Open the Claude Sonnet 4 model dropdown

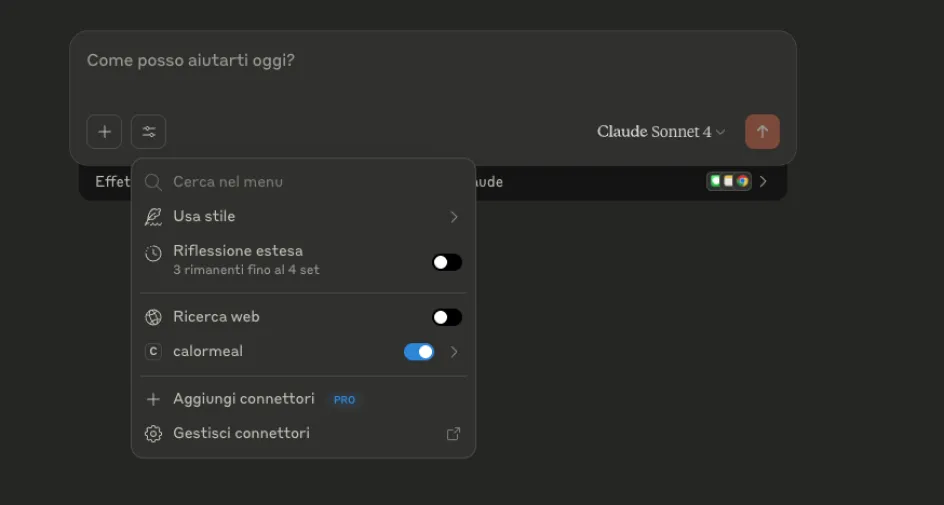point(661,132)
